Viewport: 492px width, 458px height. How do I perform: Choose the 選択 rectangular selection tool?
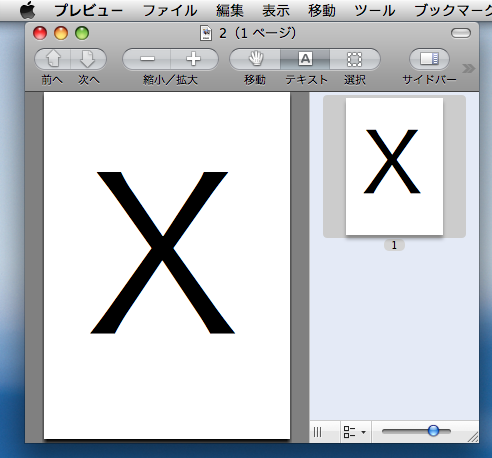(x=355, y=59)
